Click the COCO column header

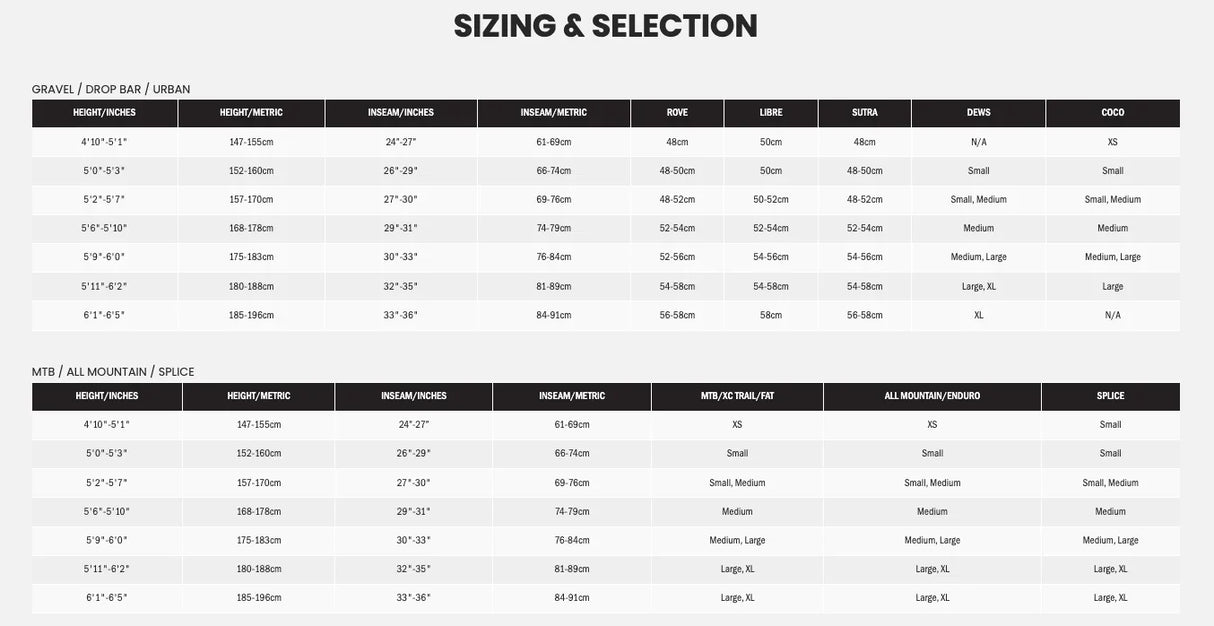(1112, 113)
